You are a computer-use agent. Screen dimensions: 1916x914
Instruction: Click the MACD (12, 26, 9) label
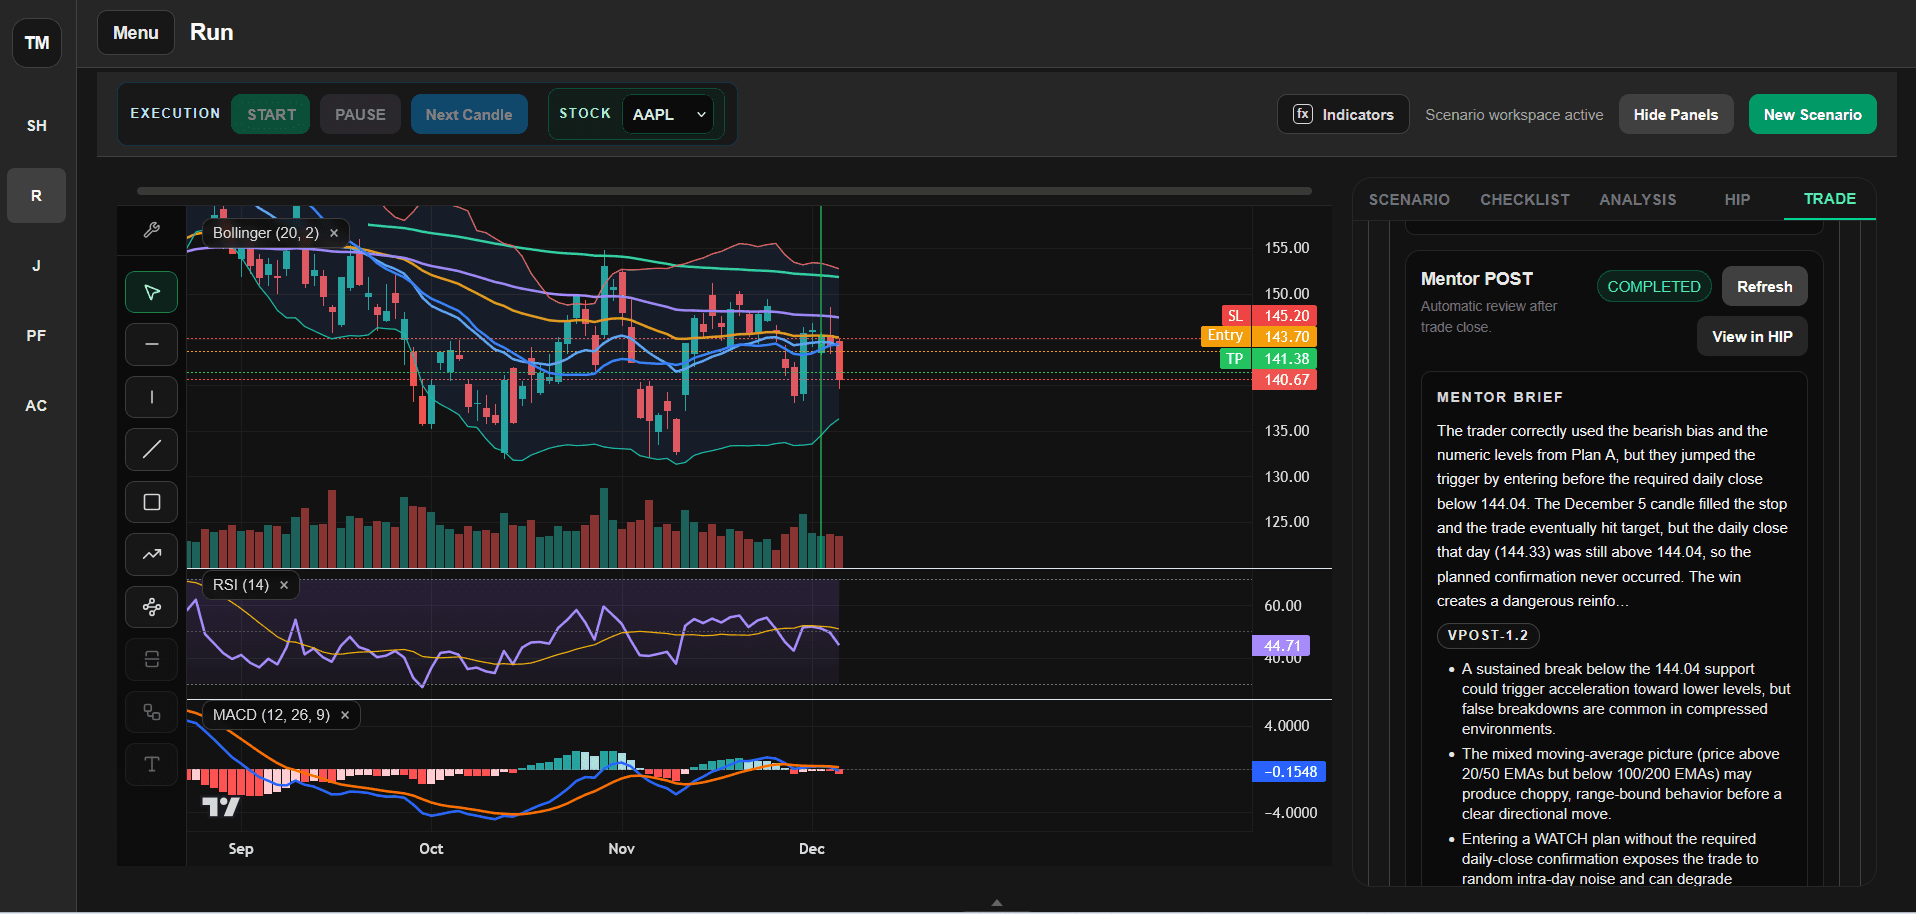271,715
